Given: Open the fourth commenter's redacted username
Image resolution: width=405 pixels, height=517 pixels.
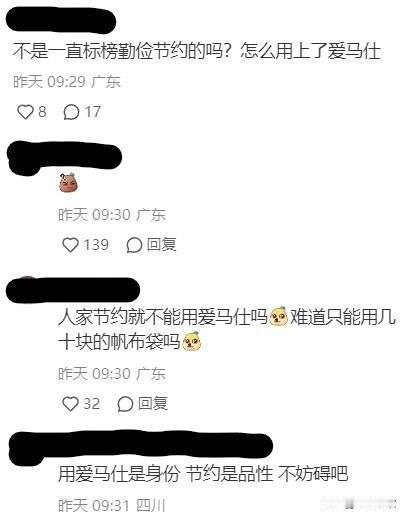Looking at the screenshot, I should [140, 445].
